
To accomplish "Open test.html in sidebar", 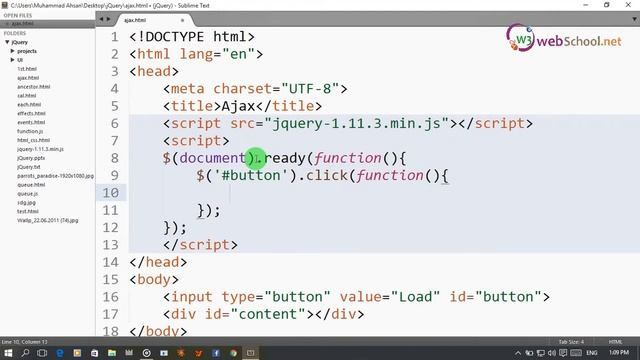I will (x=28, y=211).
